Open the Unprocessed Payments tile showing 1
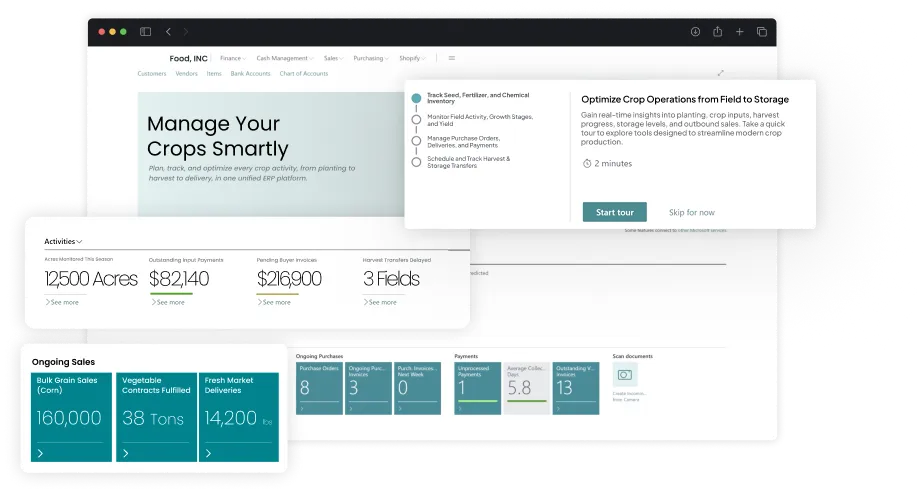 click(478, 389)
